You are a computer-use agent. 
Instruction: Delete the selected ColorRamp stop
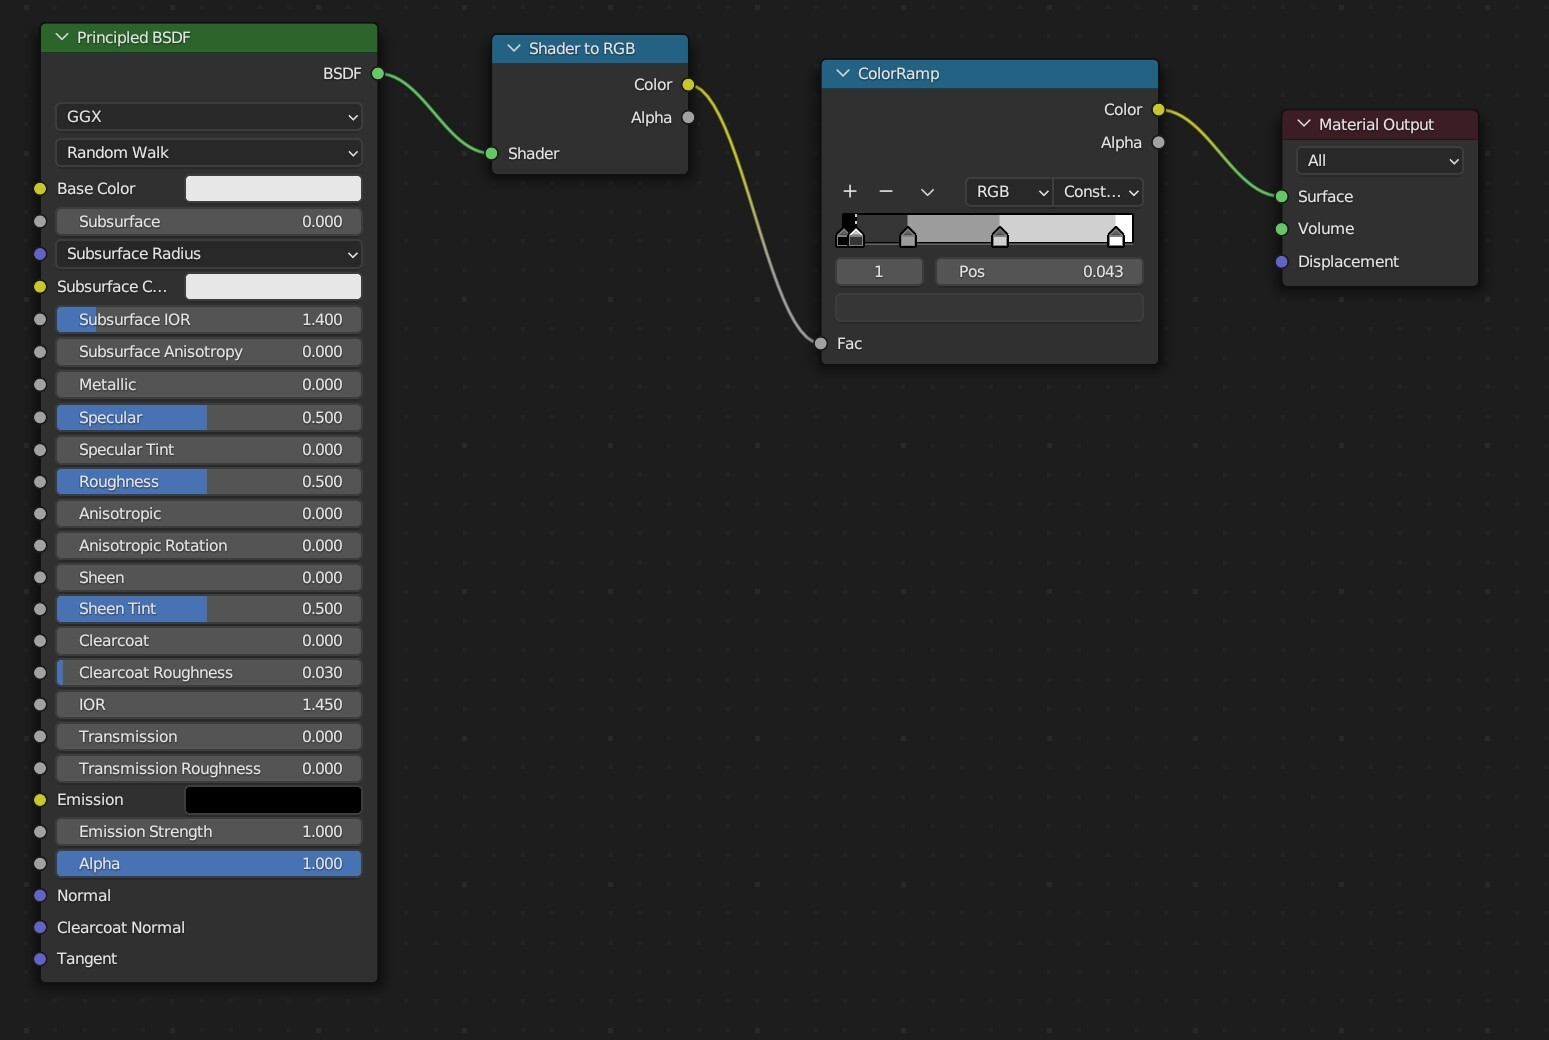click(886, 192)
